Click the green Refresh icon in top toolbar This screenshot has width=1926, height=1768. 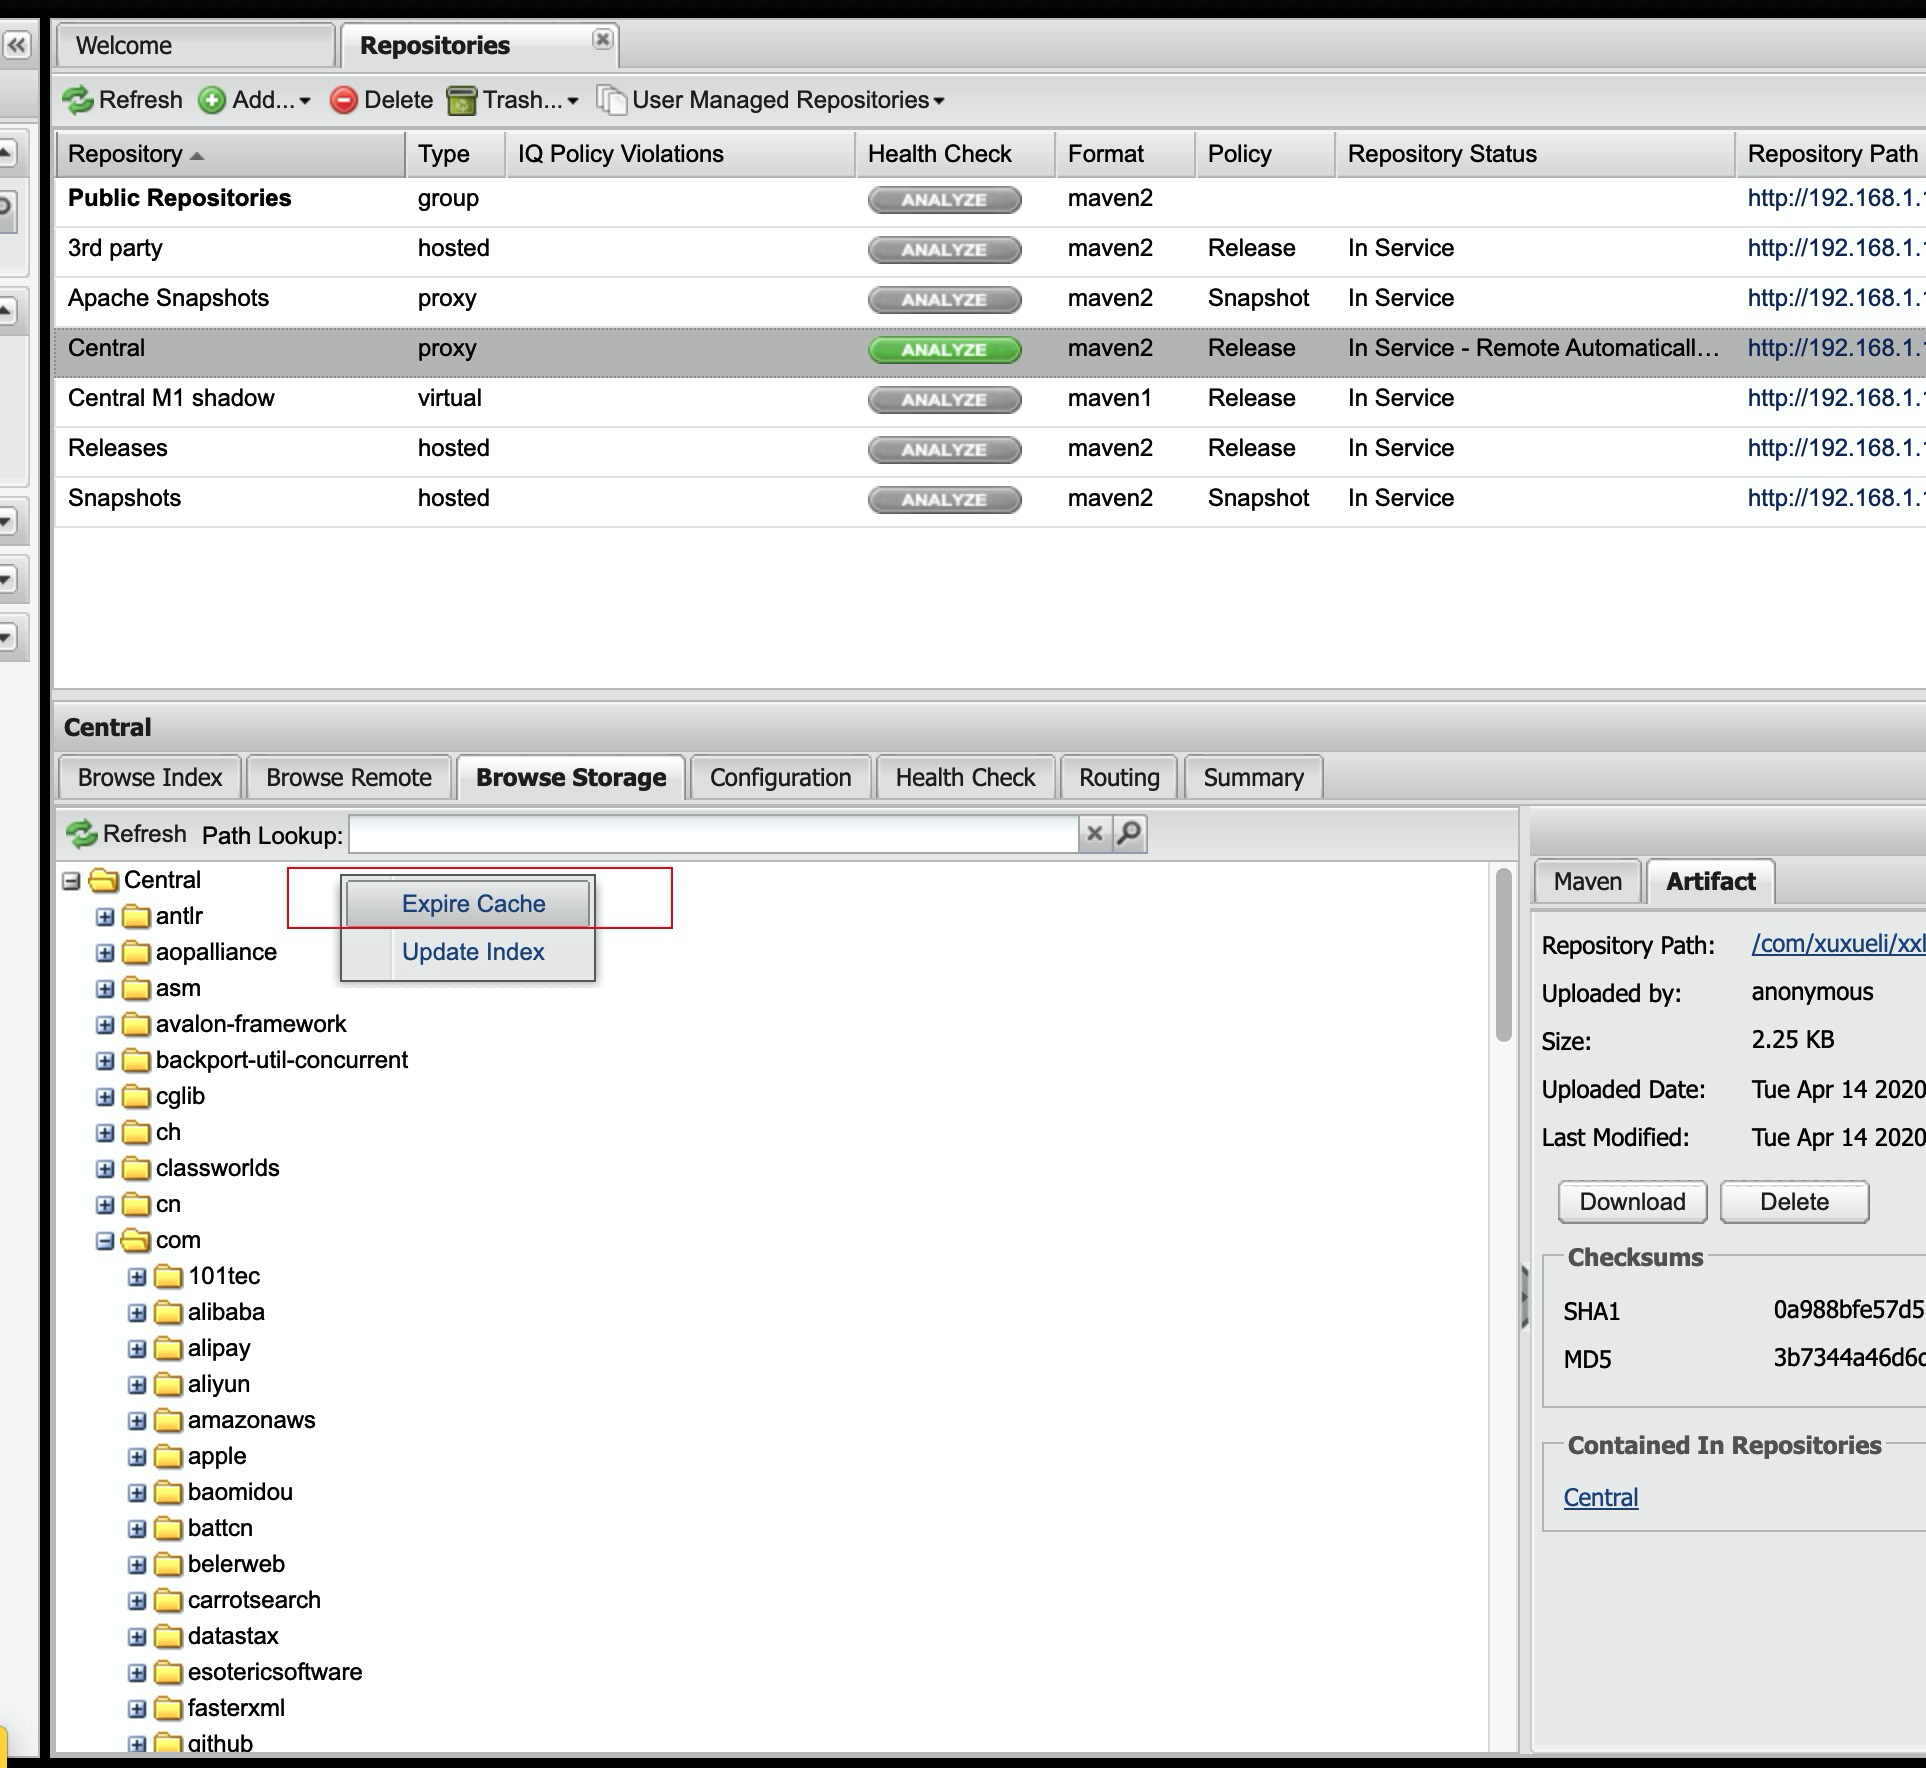coord(78,100)
